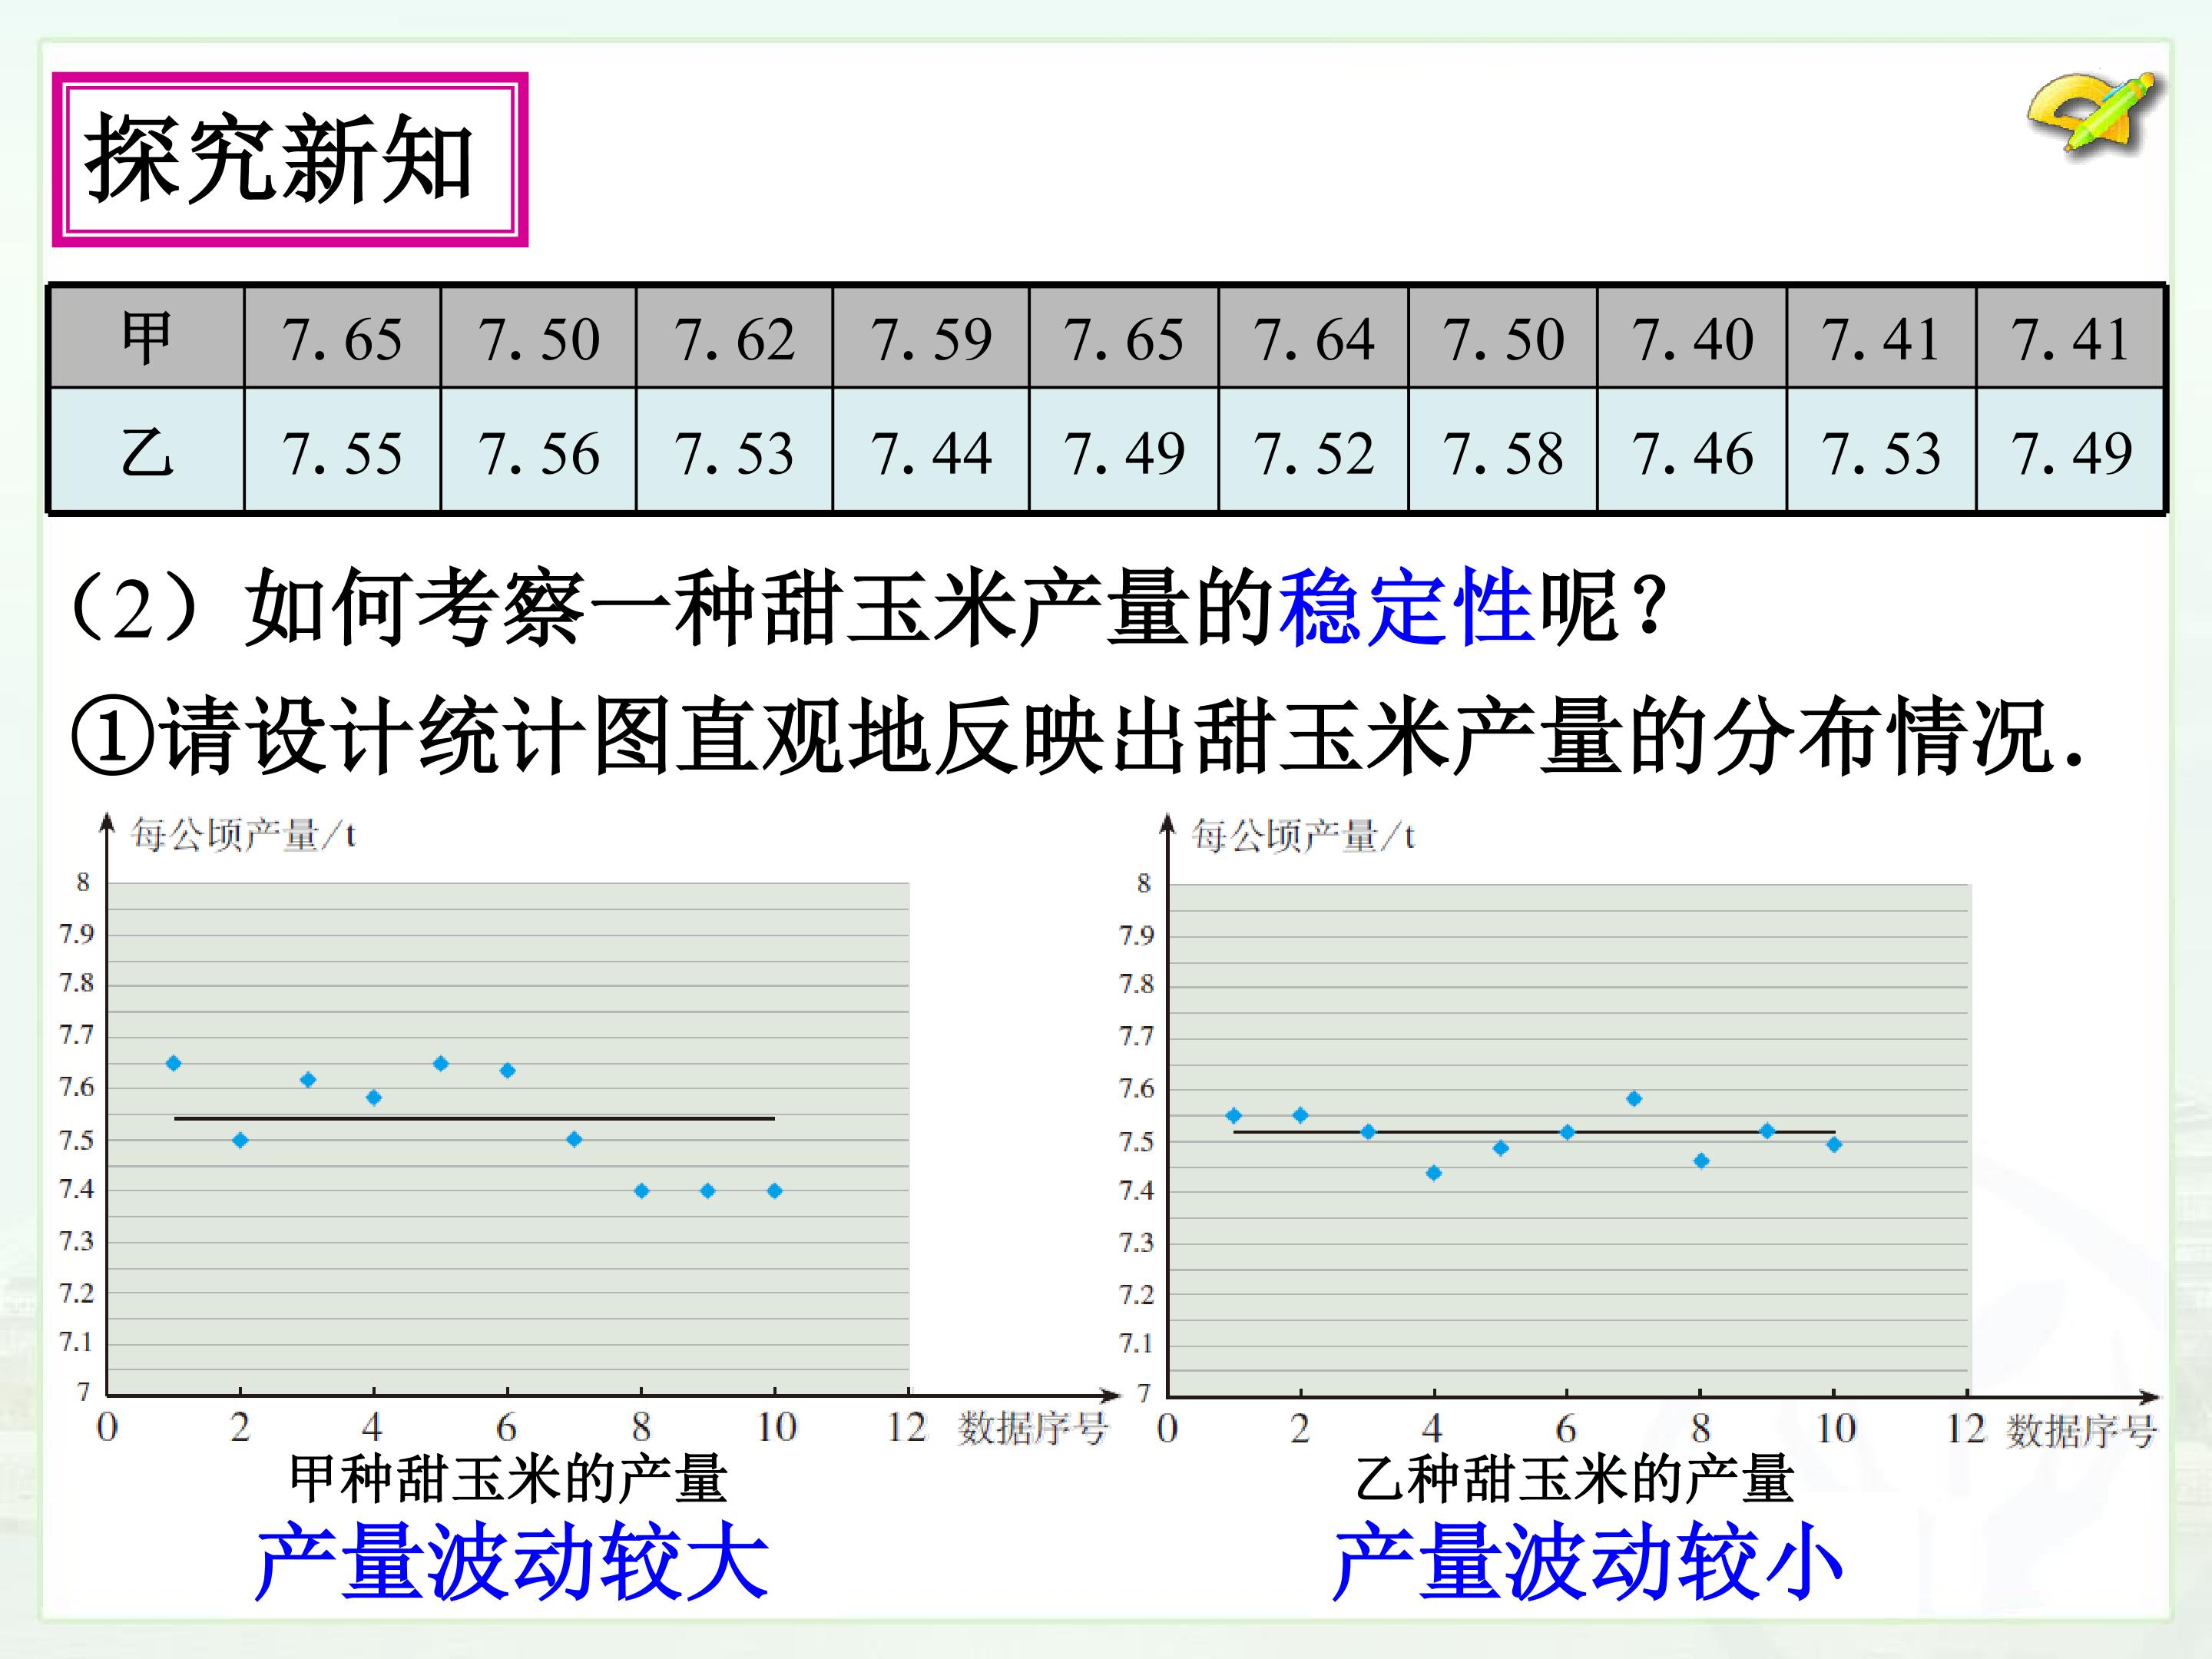Click the 探究新知 title box

290,159
